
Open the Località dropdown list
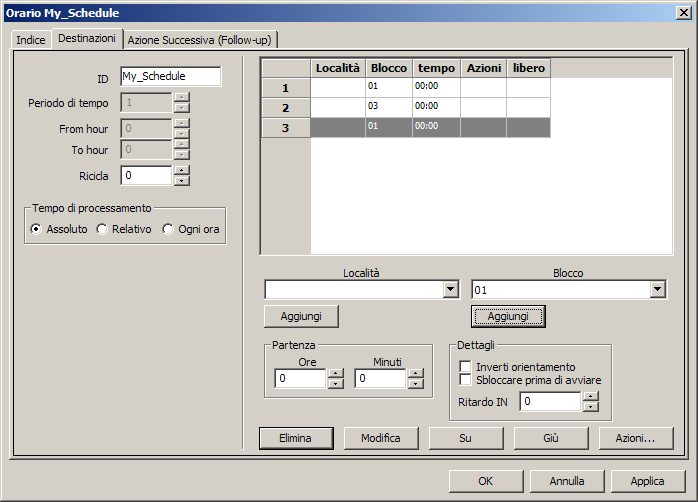tap(449, 290)
